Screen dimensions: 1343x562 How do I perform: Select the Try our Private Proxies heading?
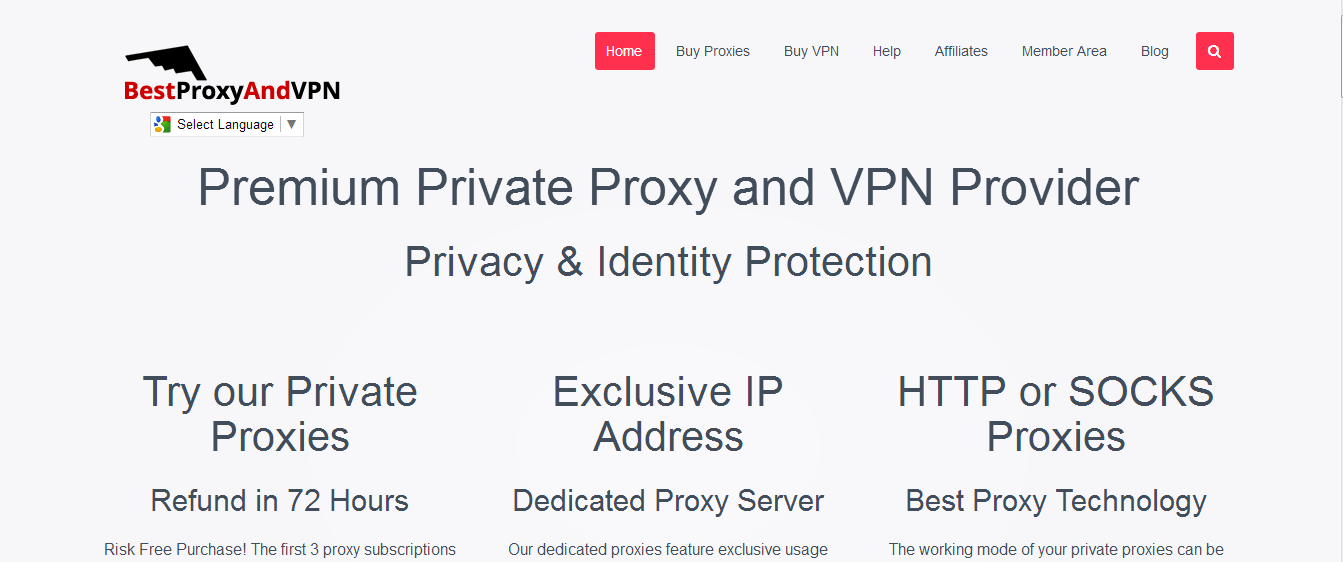[280, 414]
